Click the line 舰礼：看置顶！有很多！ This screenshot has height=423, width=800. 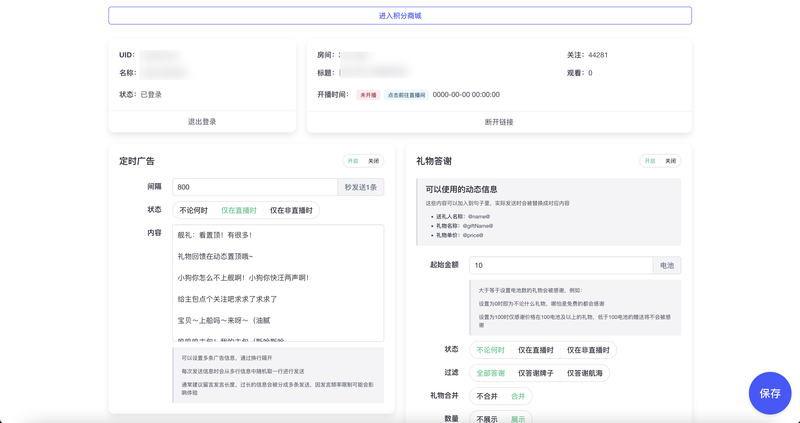[x=215, y=235]
